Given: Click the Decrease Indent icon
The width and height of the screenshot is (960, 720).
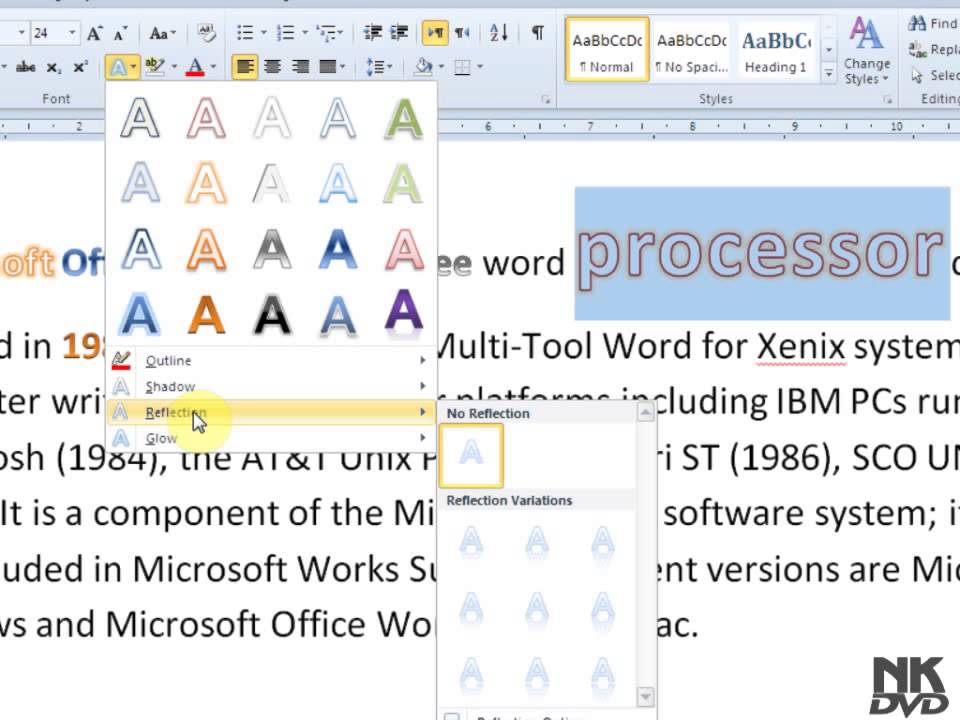Looking at the screenshot, I should tap(373, 32).
